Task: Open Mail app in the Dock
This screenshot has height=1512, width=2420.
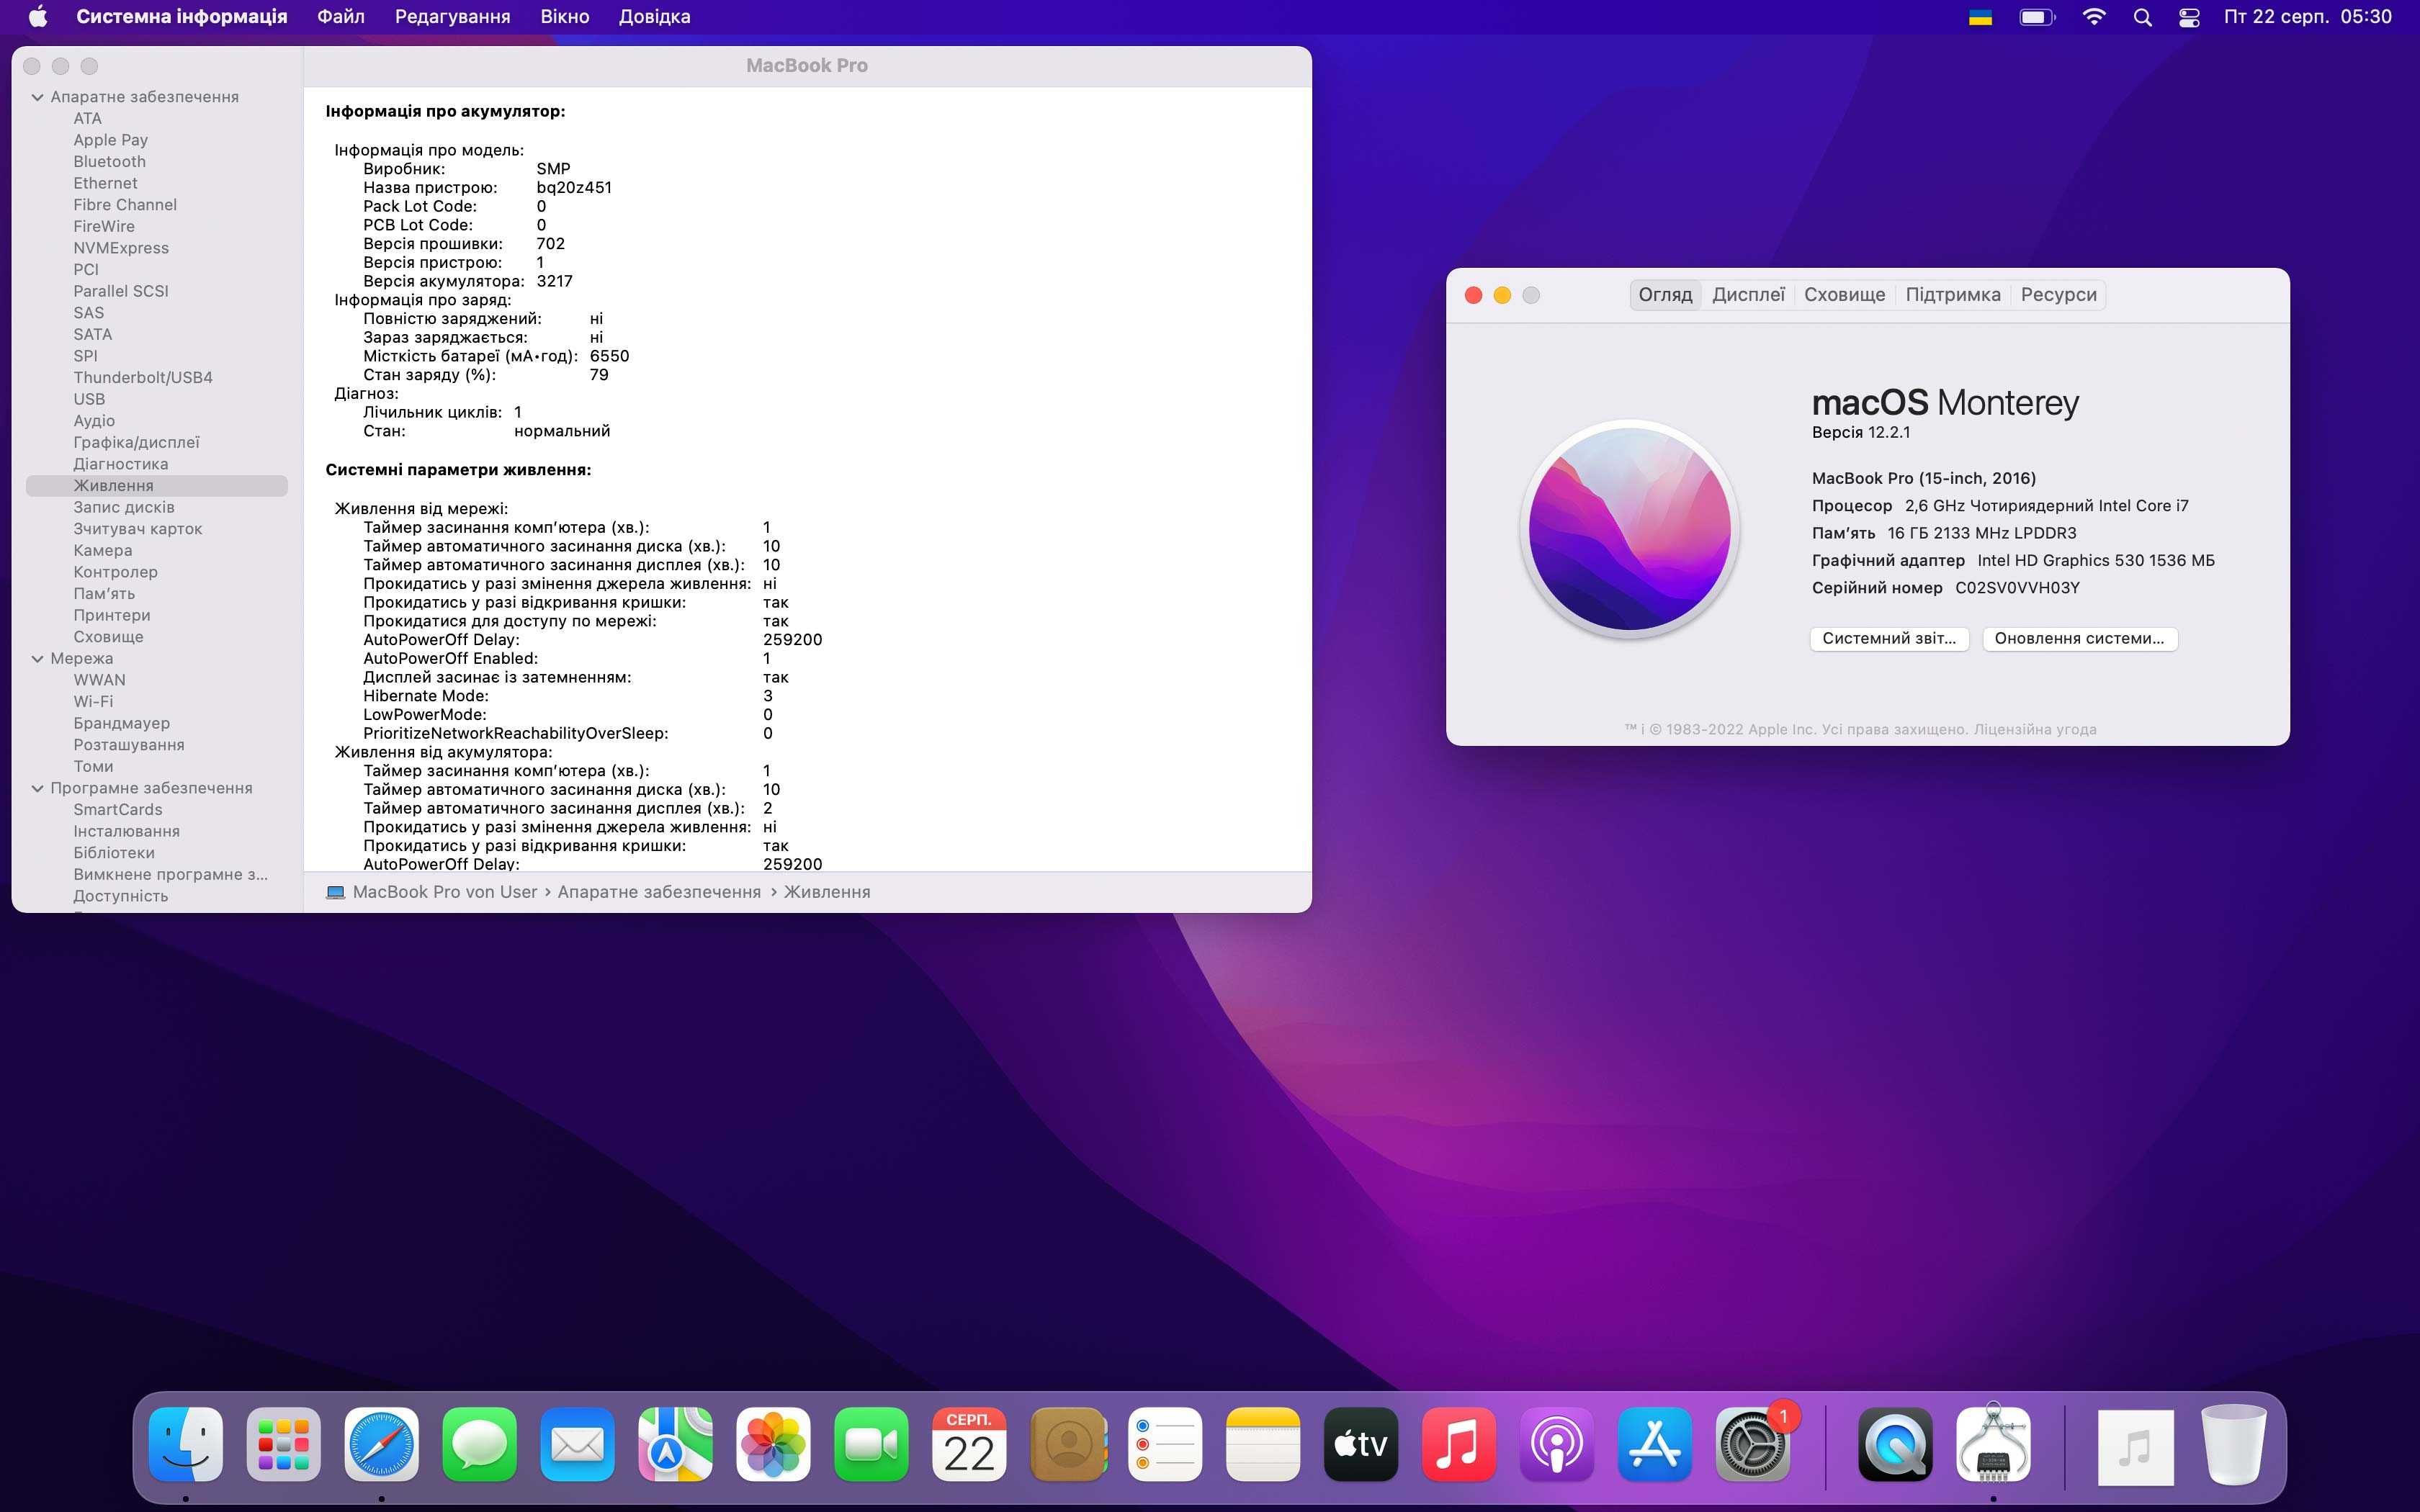Action: (x=578, y=1444)
